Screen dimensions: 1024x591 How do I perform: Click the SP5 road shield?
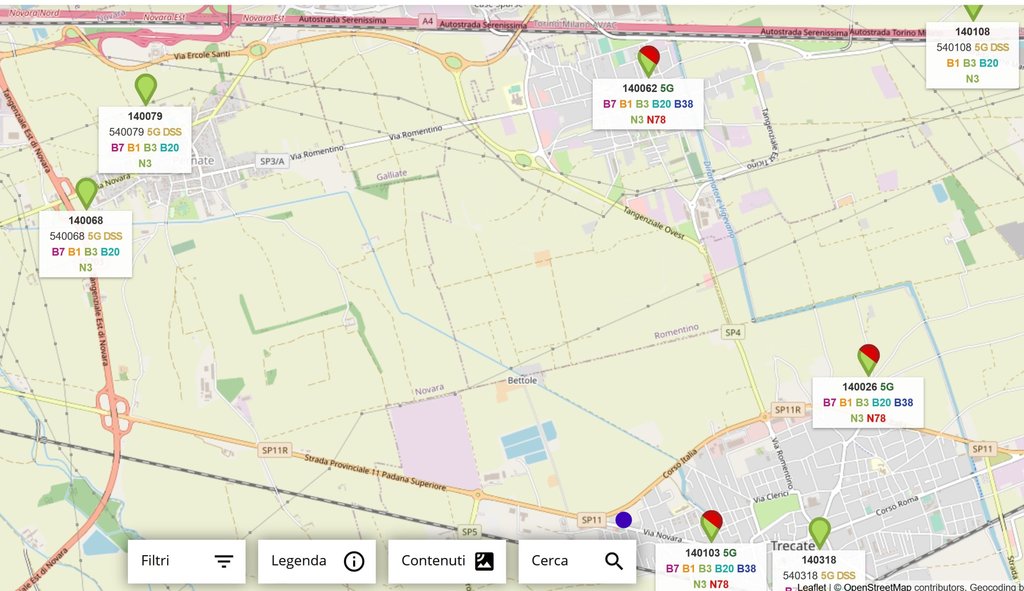469,532
